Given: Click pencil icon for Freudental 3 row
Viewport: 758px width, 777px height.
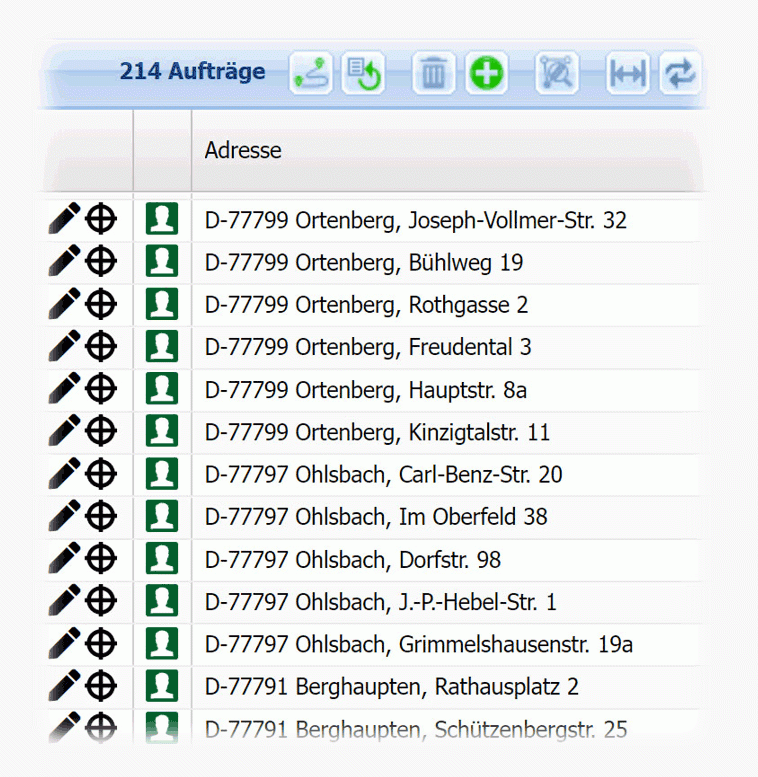Looking at the screenshot, I should click(x=63, y=346).
